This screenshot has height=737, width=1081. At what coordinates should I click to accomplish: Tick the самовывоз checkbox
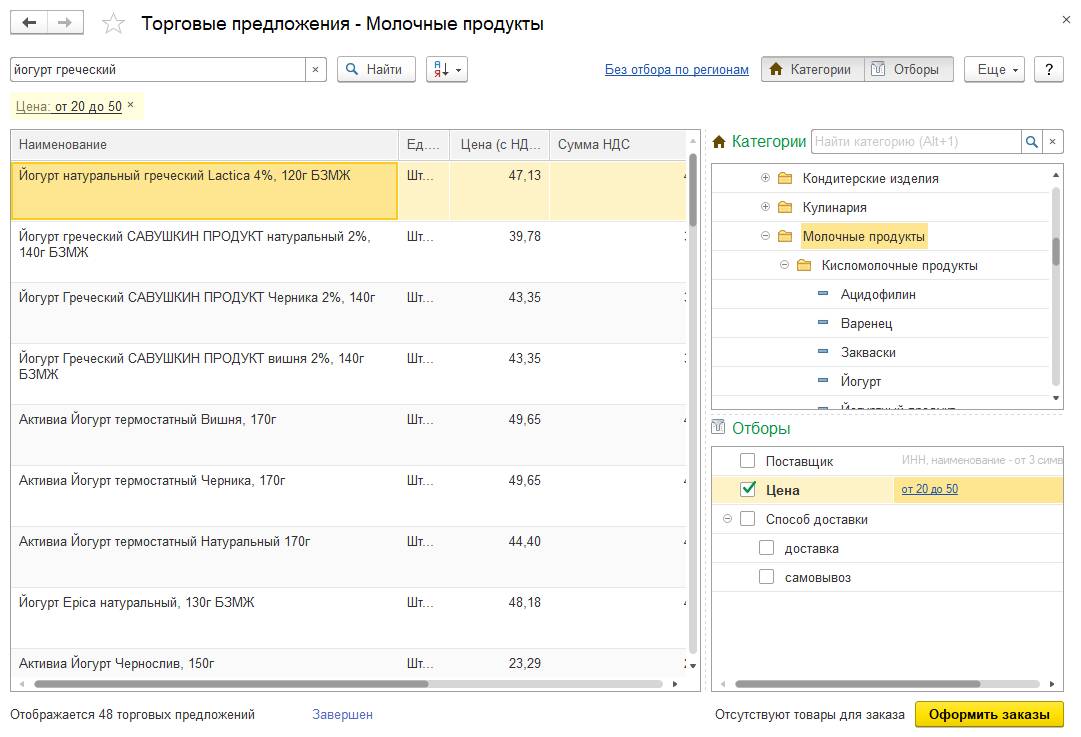(766, 577)
